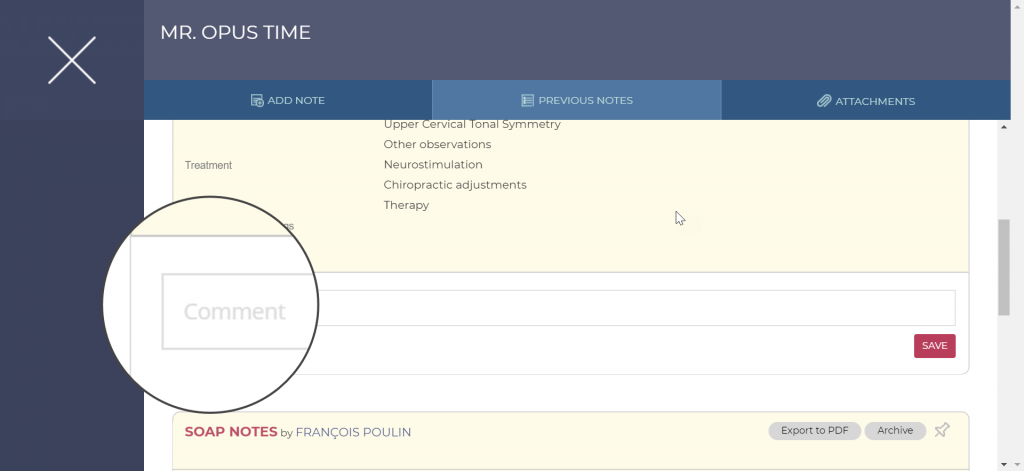Screen dimensions: 1024x471
Task: Pin the SOAP Notes entry
Action: 942,430
